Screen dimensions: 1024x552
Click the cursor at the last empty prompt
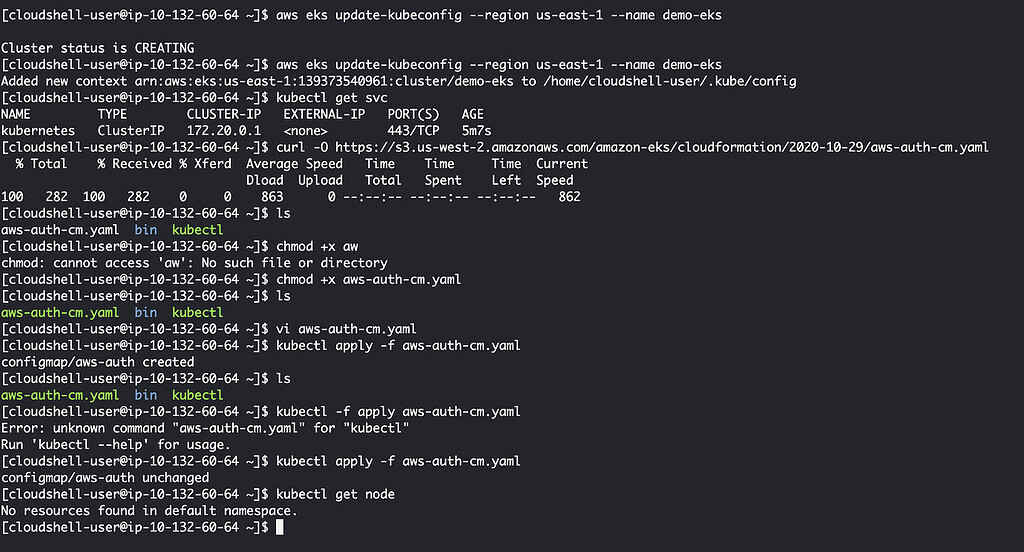click(281, 527)
